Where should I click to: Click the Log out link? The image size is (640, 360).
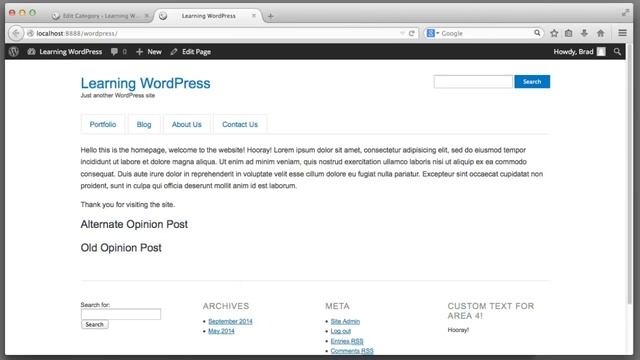tap(340, 331)
